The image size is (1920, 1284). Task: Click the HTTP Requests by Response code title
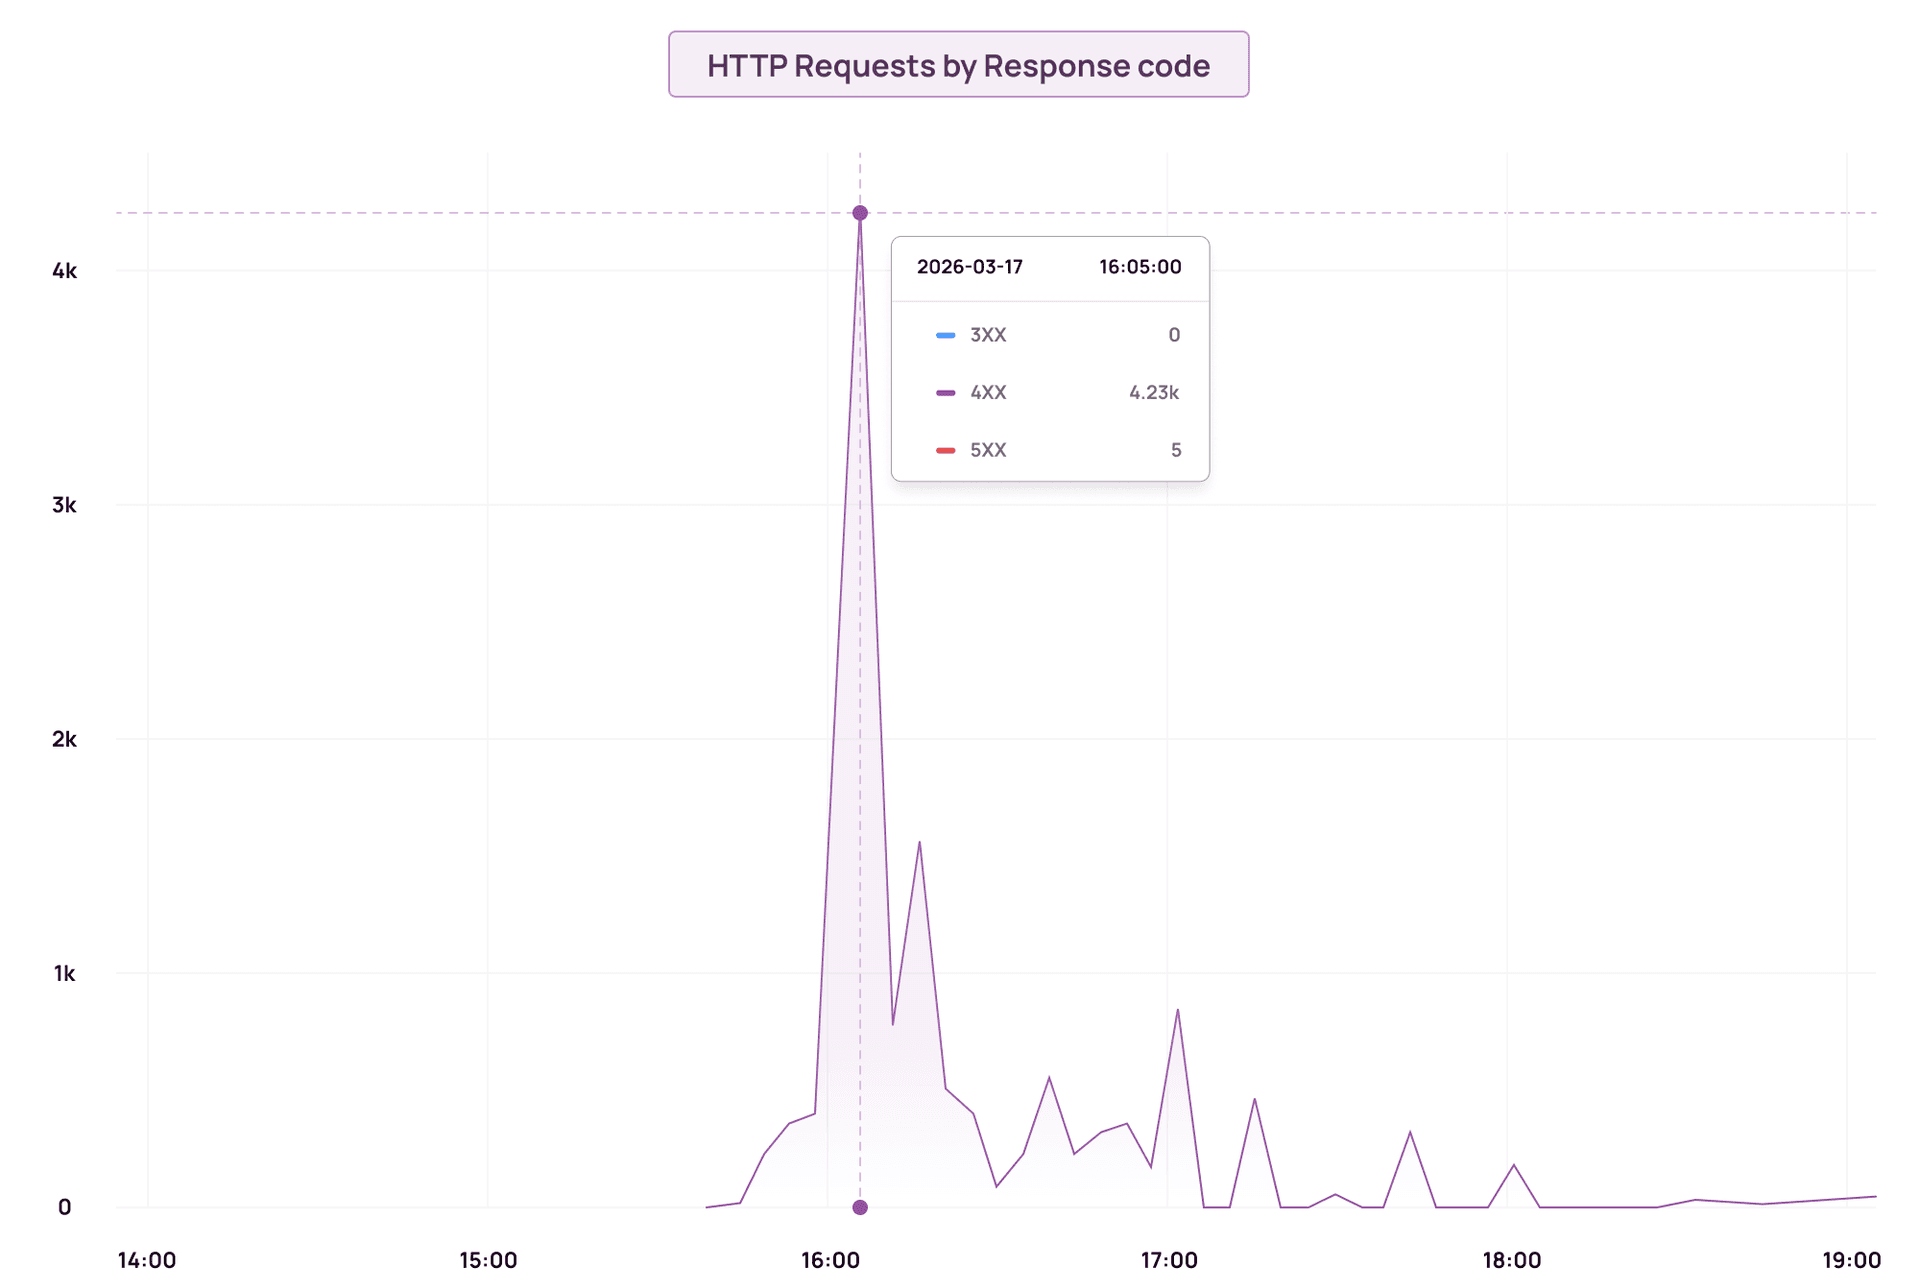coord(958,65)
